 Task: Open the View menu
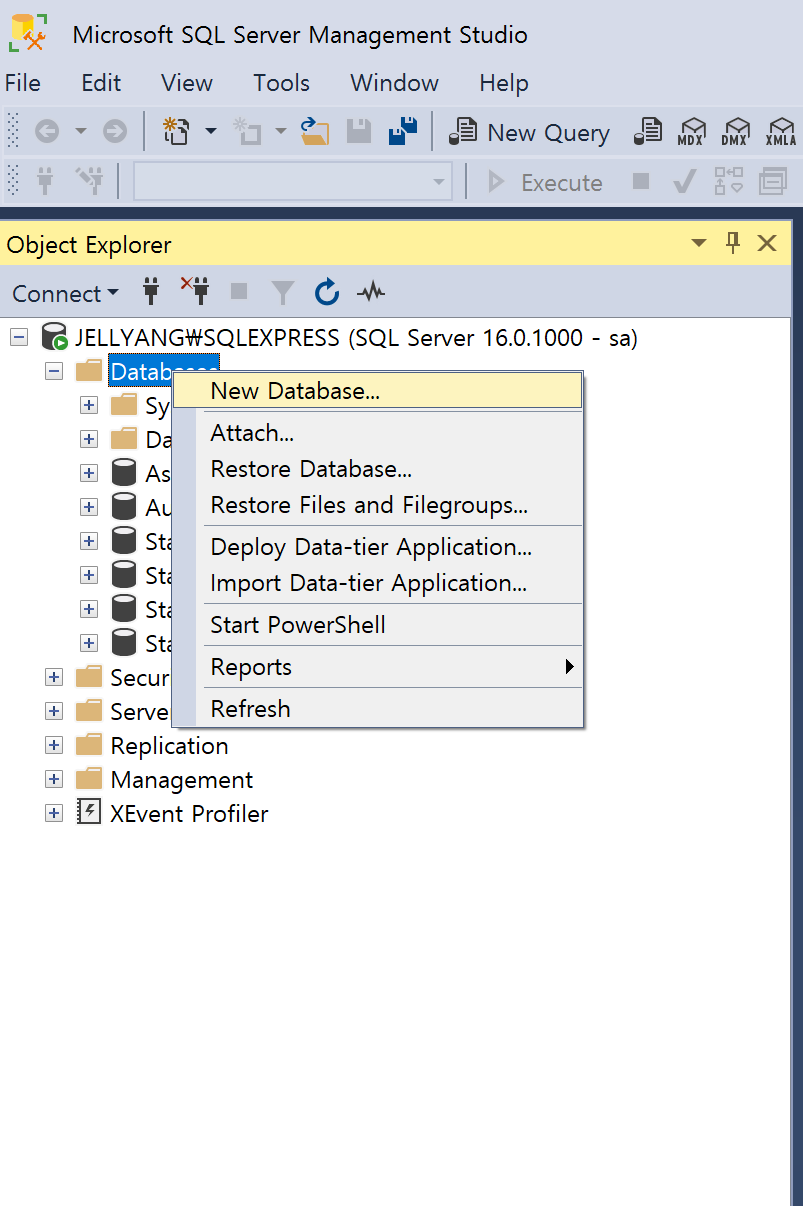coord(187,83)
